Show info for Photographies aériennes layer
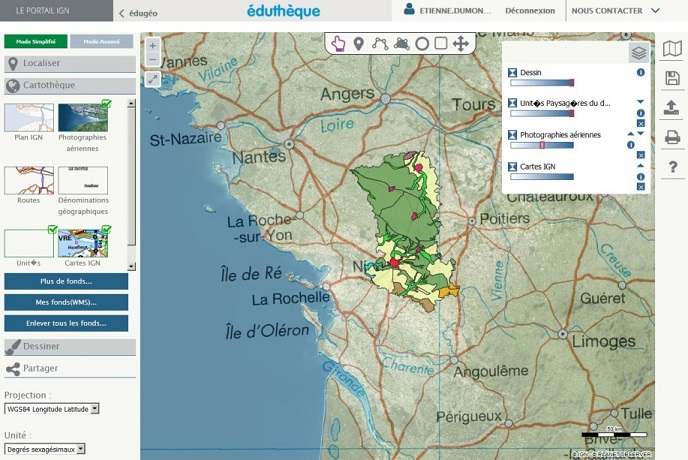Screen dimensions: 688x460 (631, 145)
